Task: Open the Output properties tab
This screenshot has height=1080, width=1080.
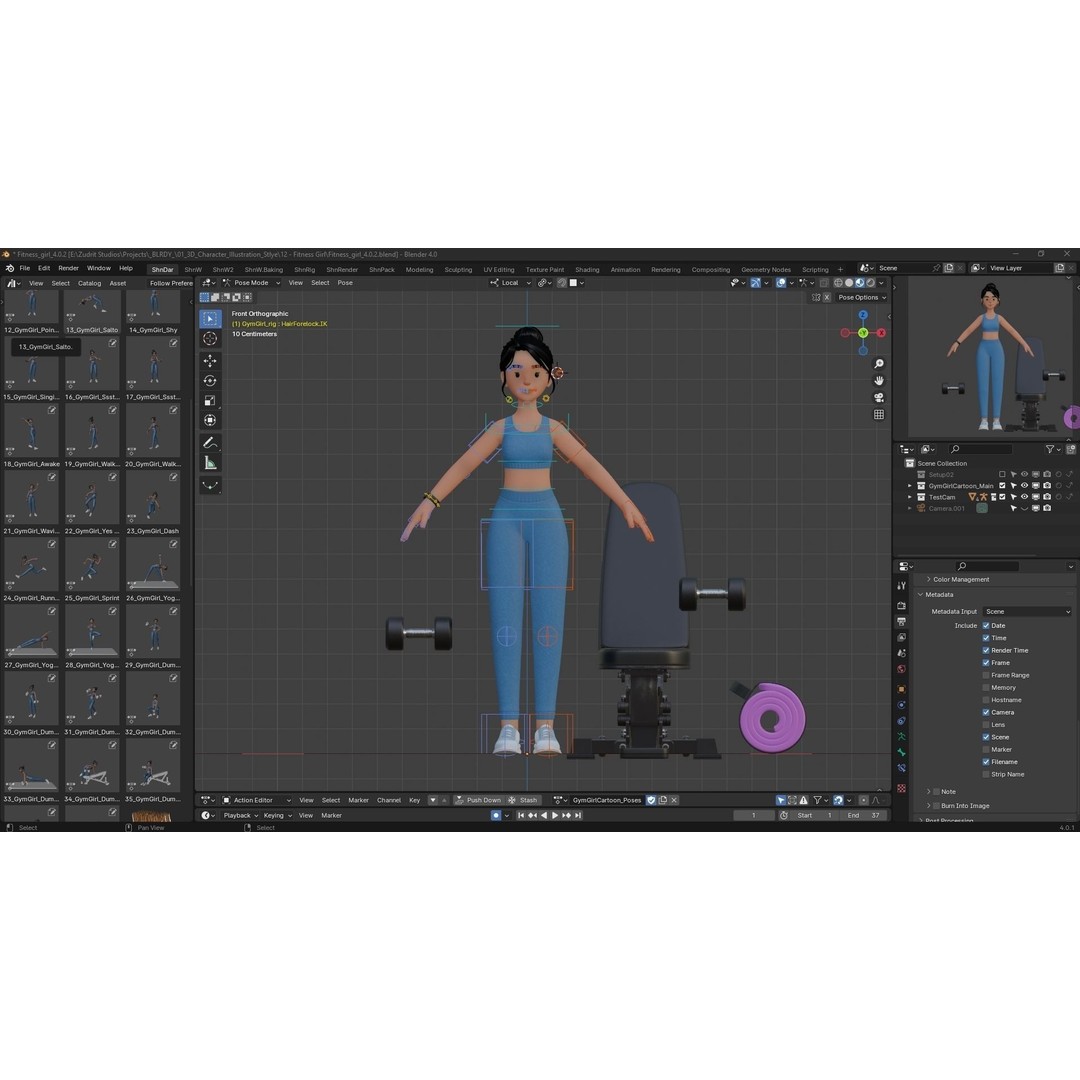Action: (x=902, y=621)
